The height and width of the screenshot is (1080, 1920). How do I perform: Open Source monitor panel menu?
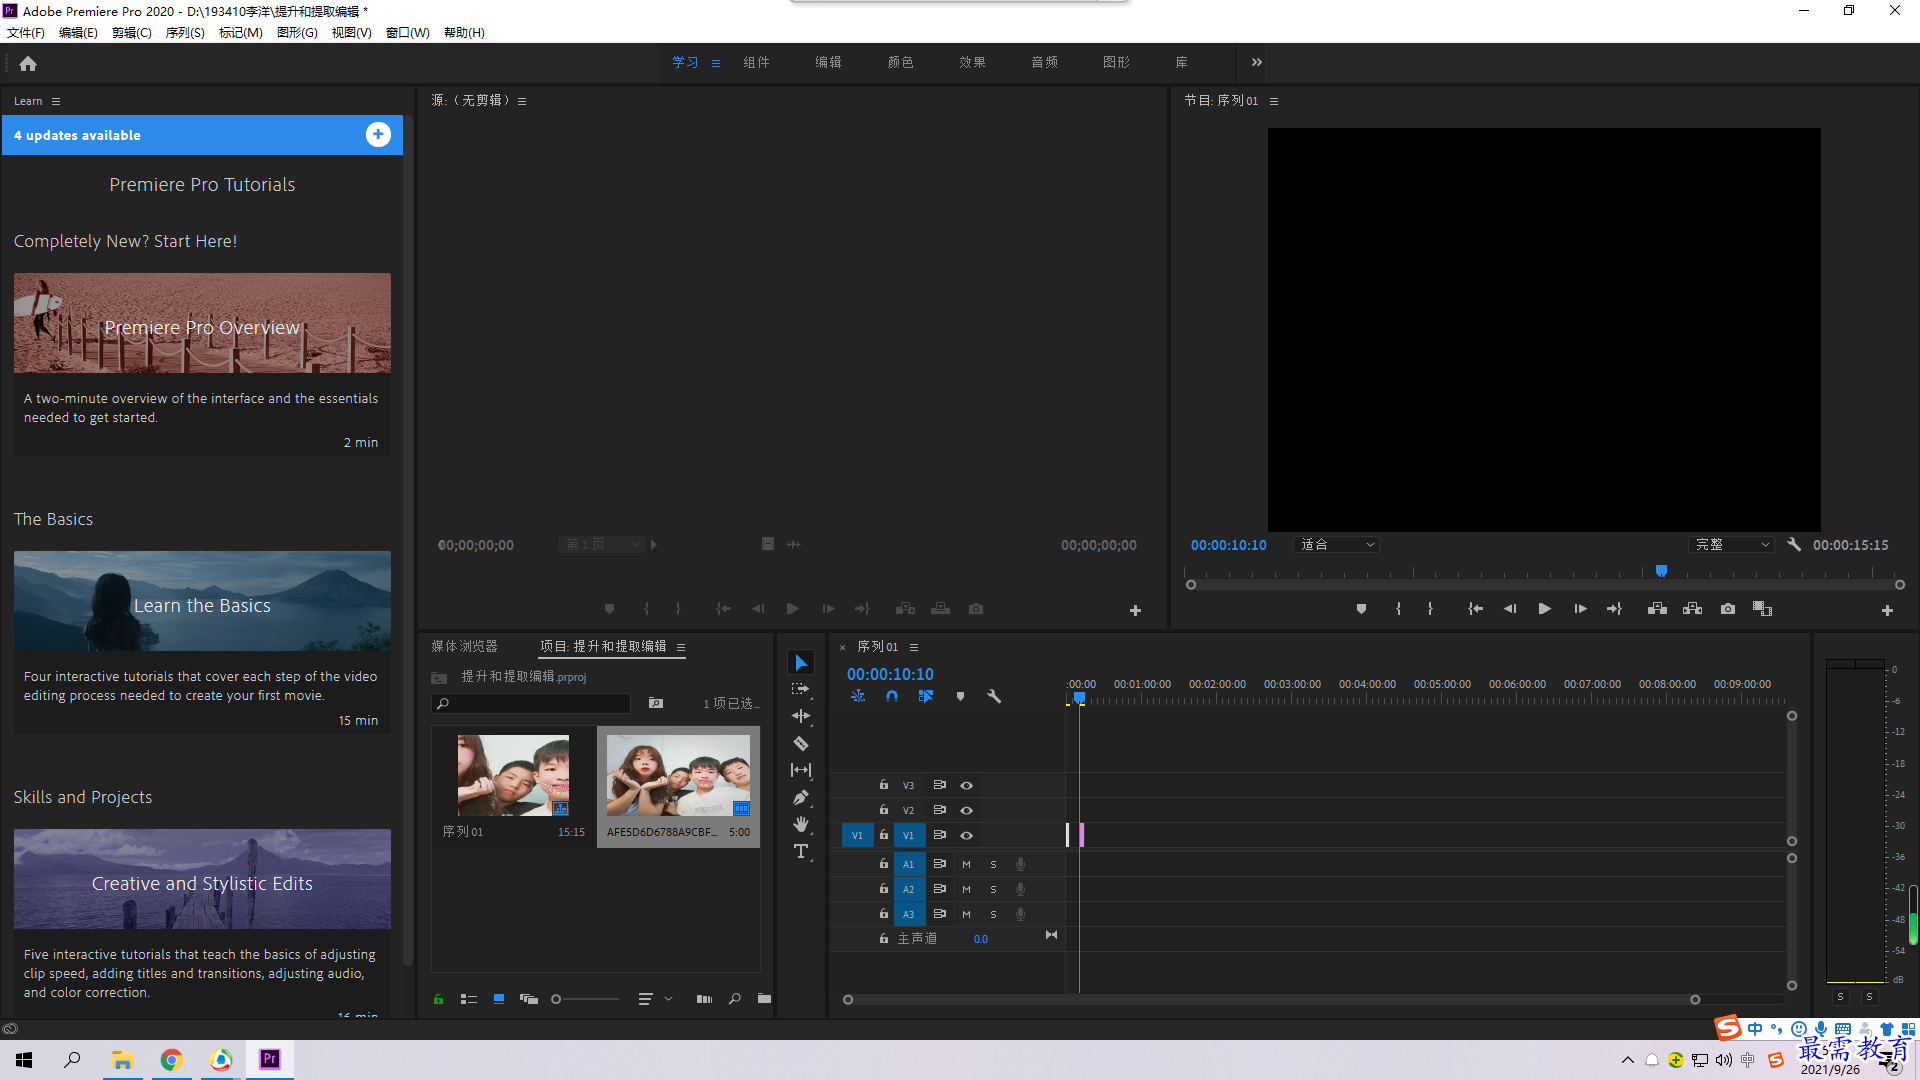(522, 101)
